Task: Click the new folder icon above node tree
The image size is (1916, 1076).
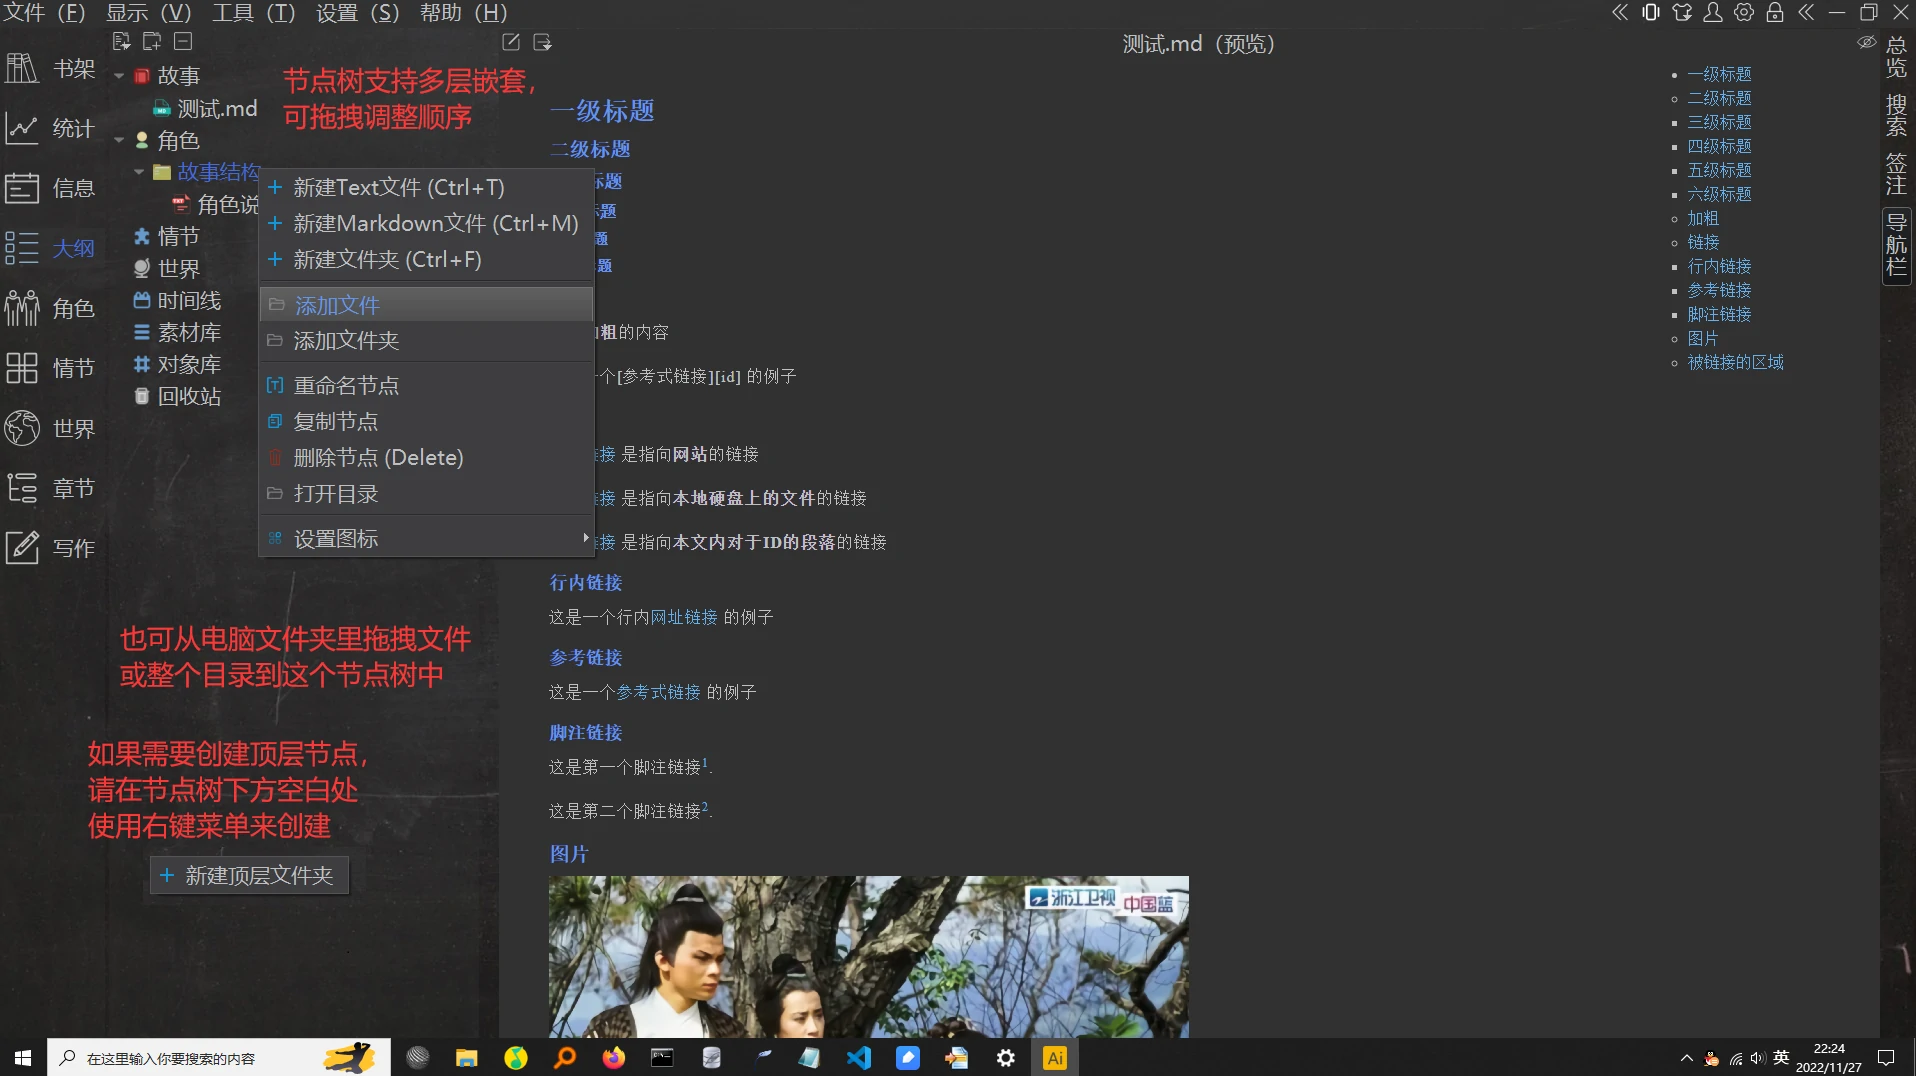Action: [x=152, y=41]
